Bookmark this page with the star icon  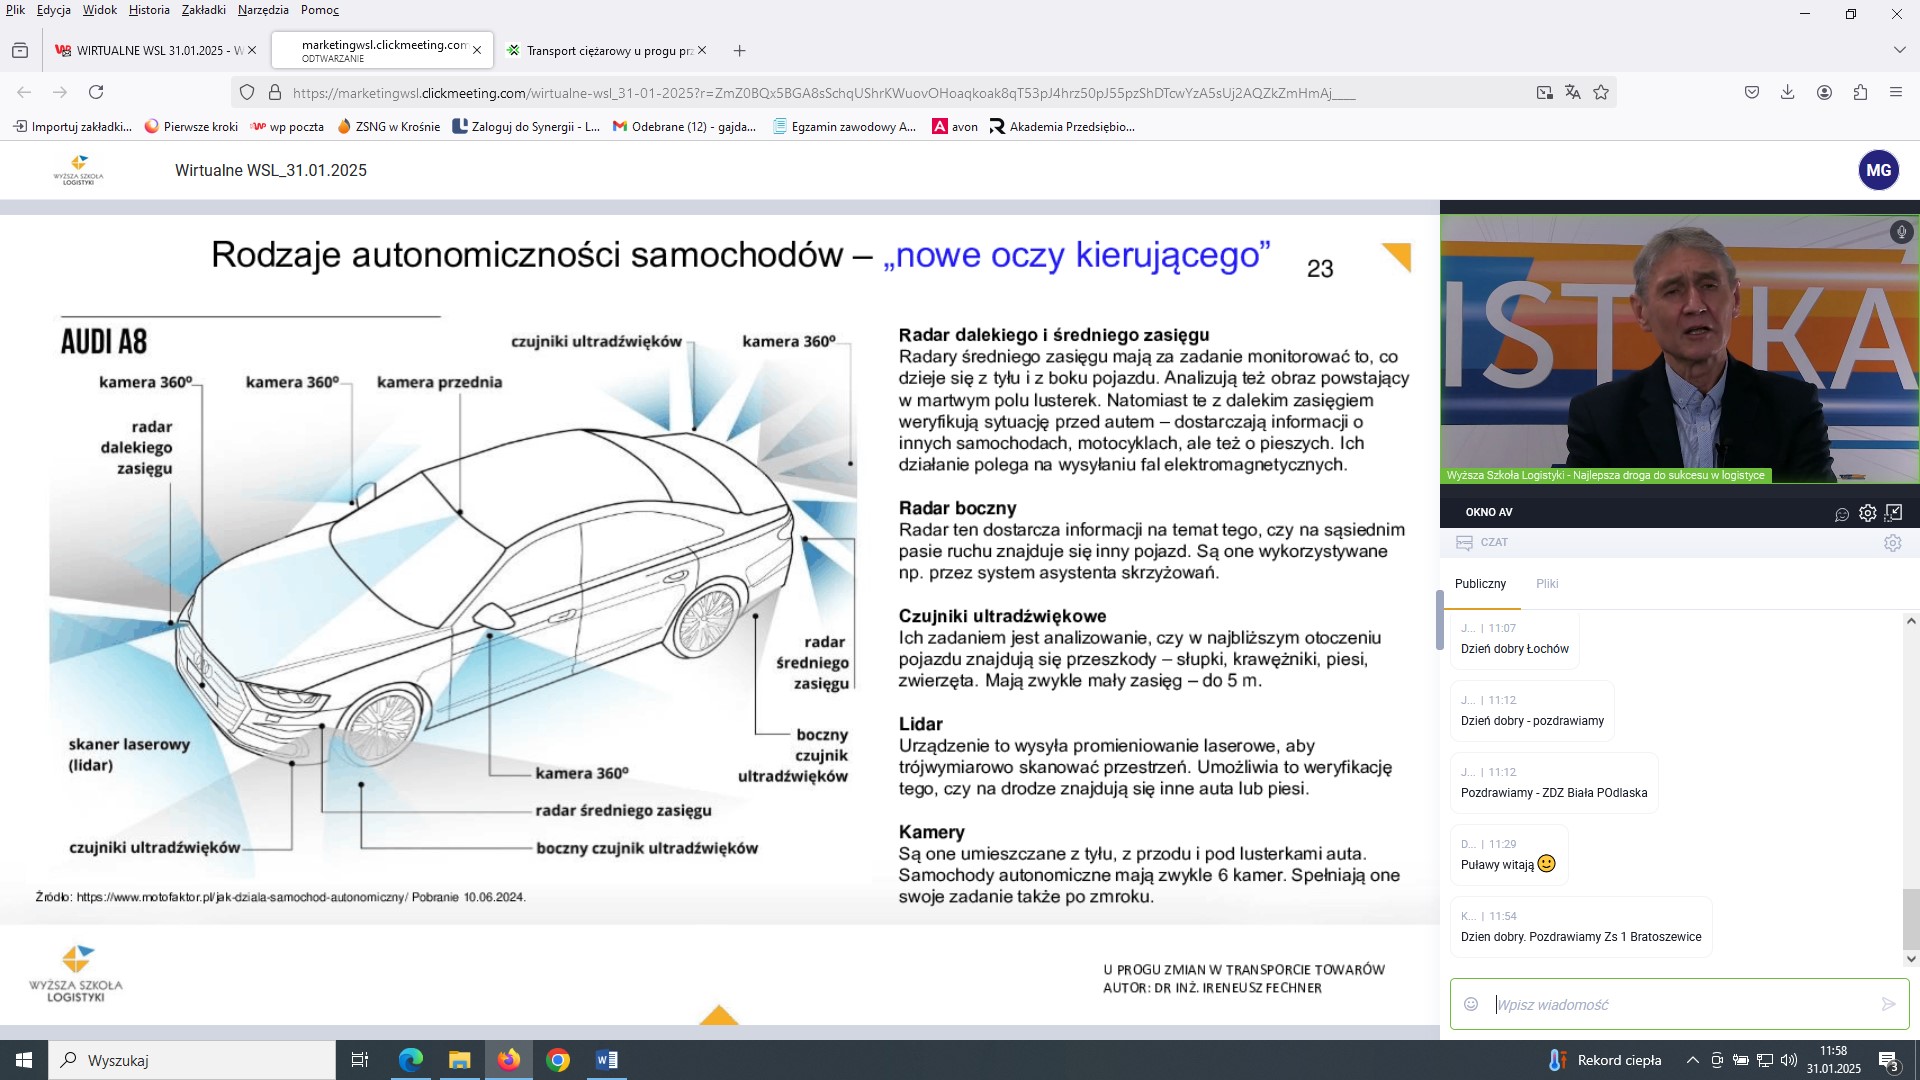(1601, 92)
